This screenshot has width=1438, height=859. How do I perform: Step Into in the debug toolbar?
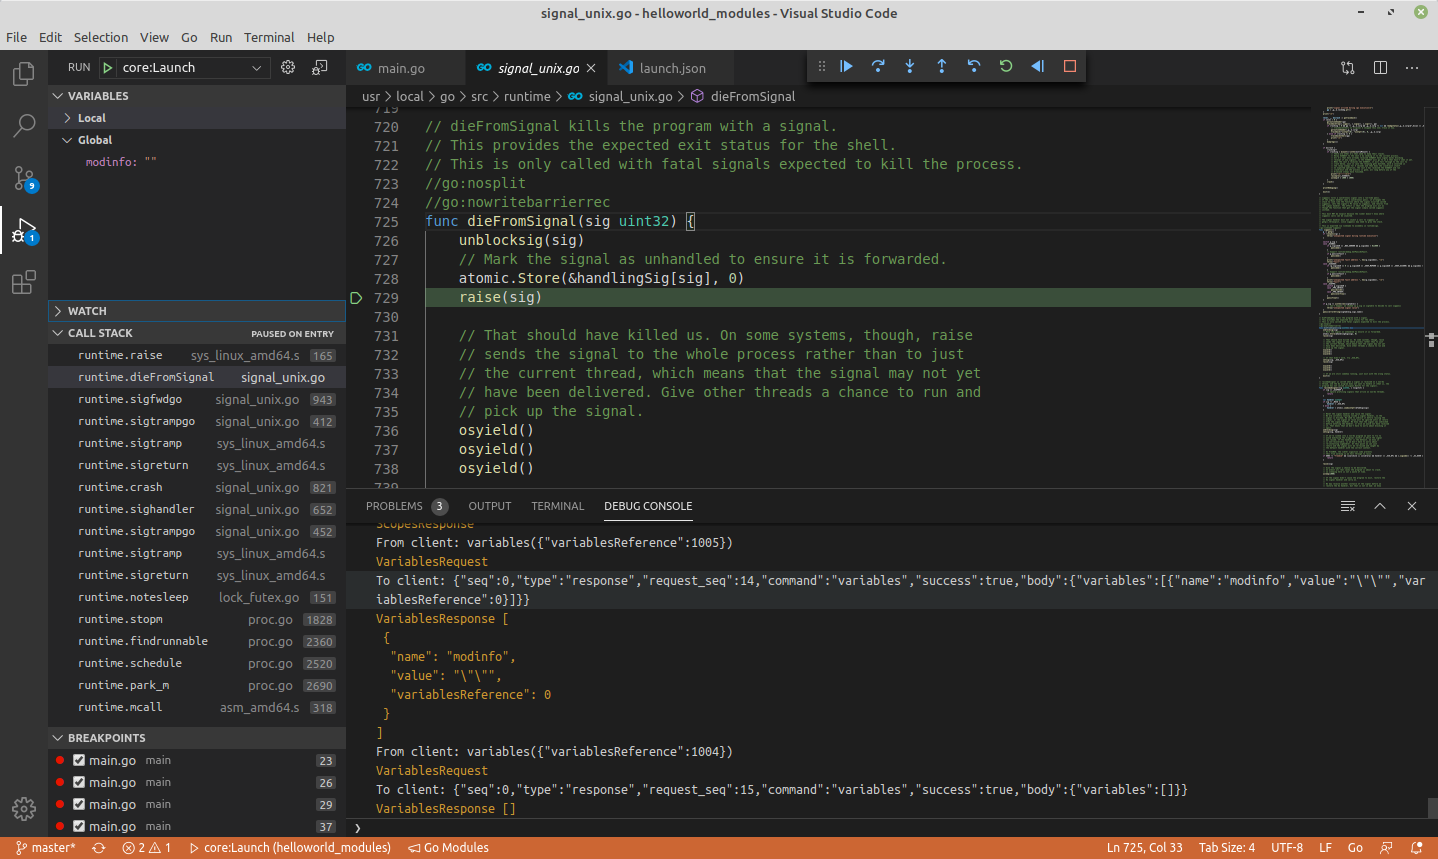point(910,66)
